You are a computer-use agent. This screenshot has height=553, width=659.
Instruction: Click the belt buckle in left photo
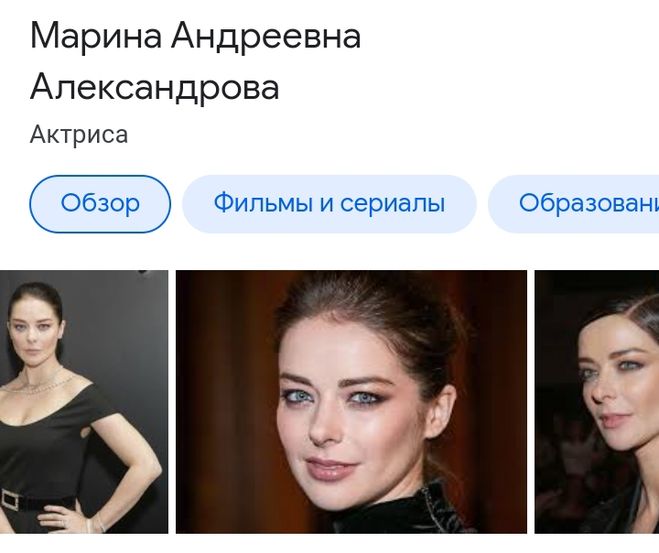9,501
